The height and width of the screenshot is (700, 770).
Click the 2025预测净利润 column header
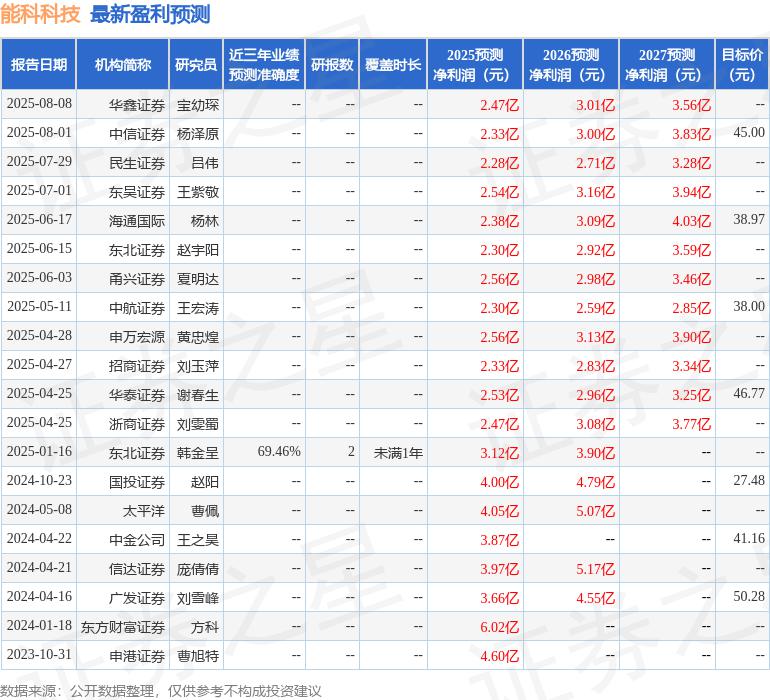coord(475,64)
